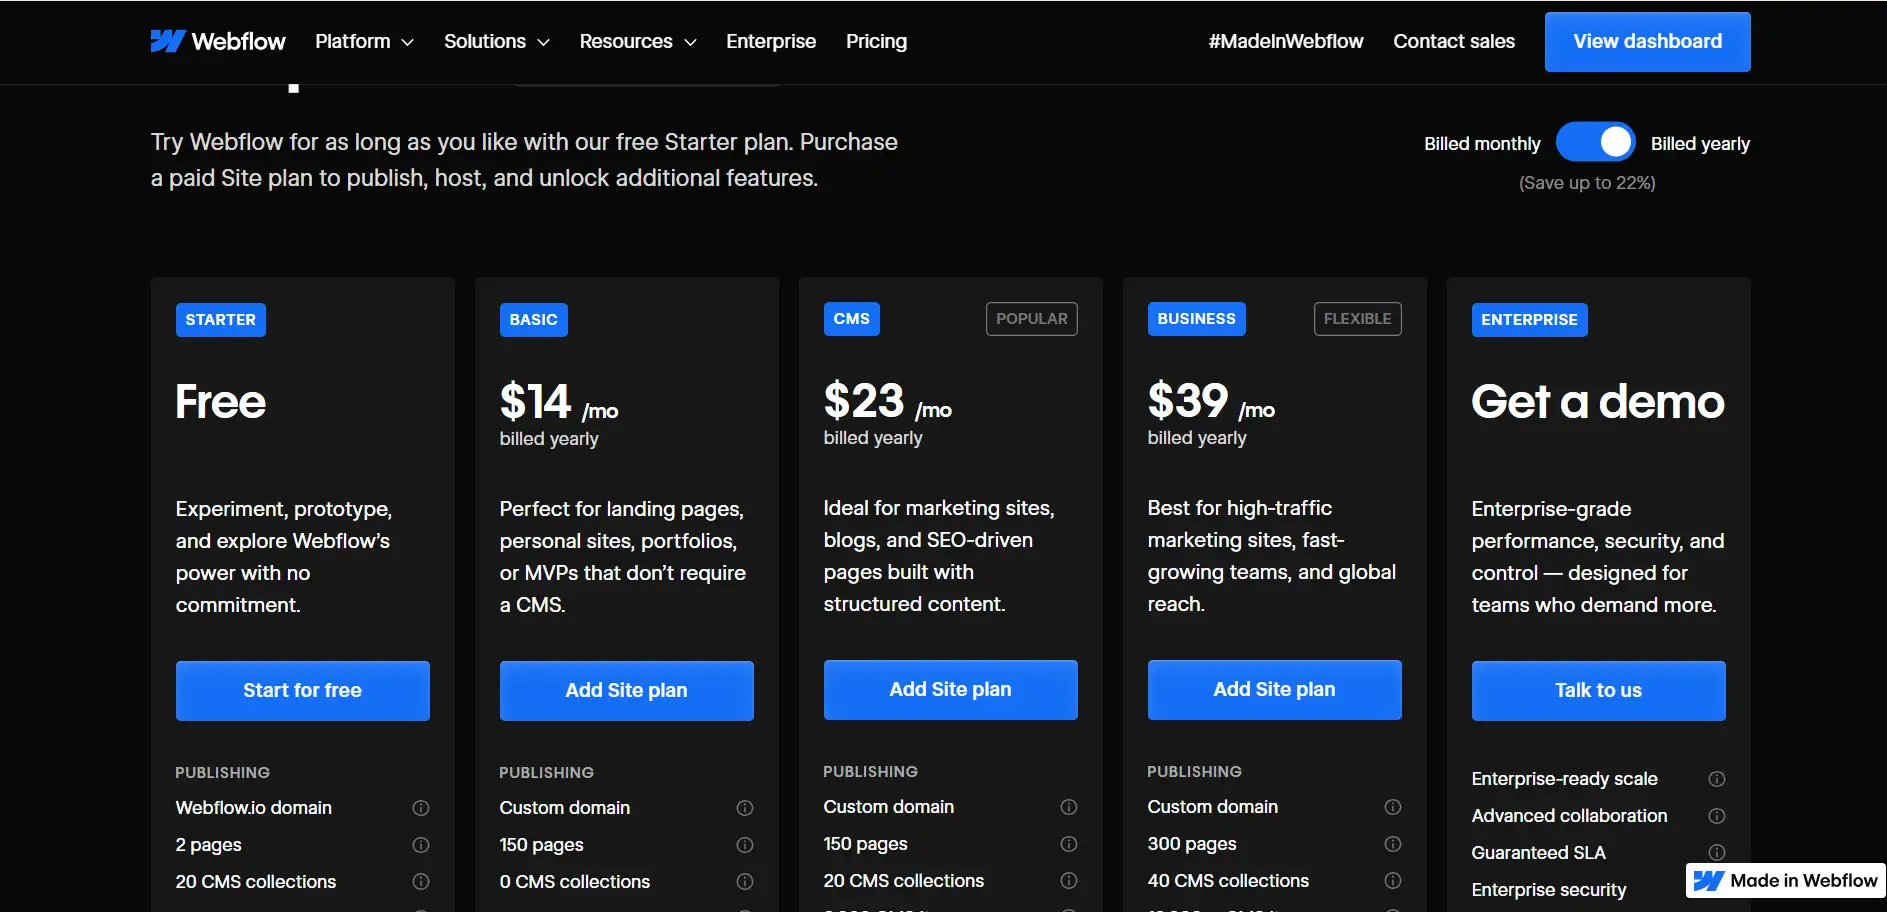Click Contact sales in the navbar
1887x912 pixels.
[x=1454, y=41]
